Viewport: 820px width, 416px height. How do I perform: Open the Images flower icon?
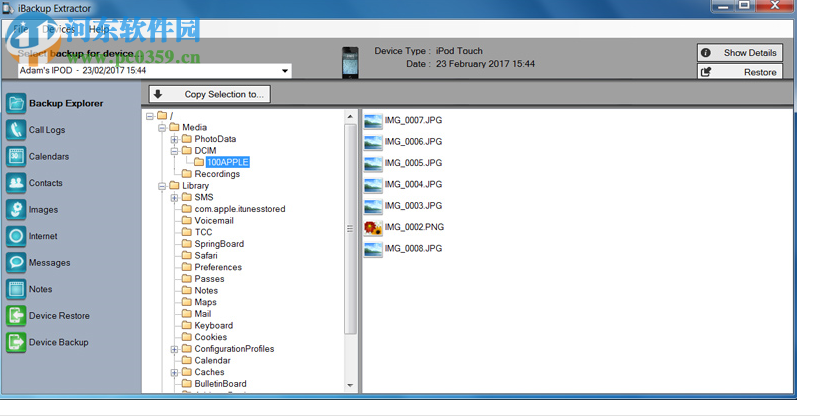click(x=16, y=209)
